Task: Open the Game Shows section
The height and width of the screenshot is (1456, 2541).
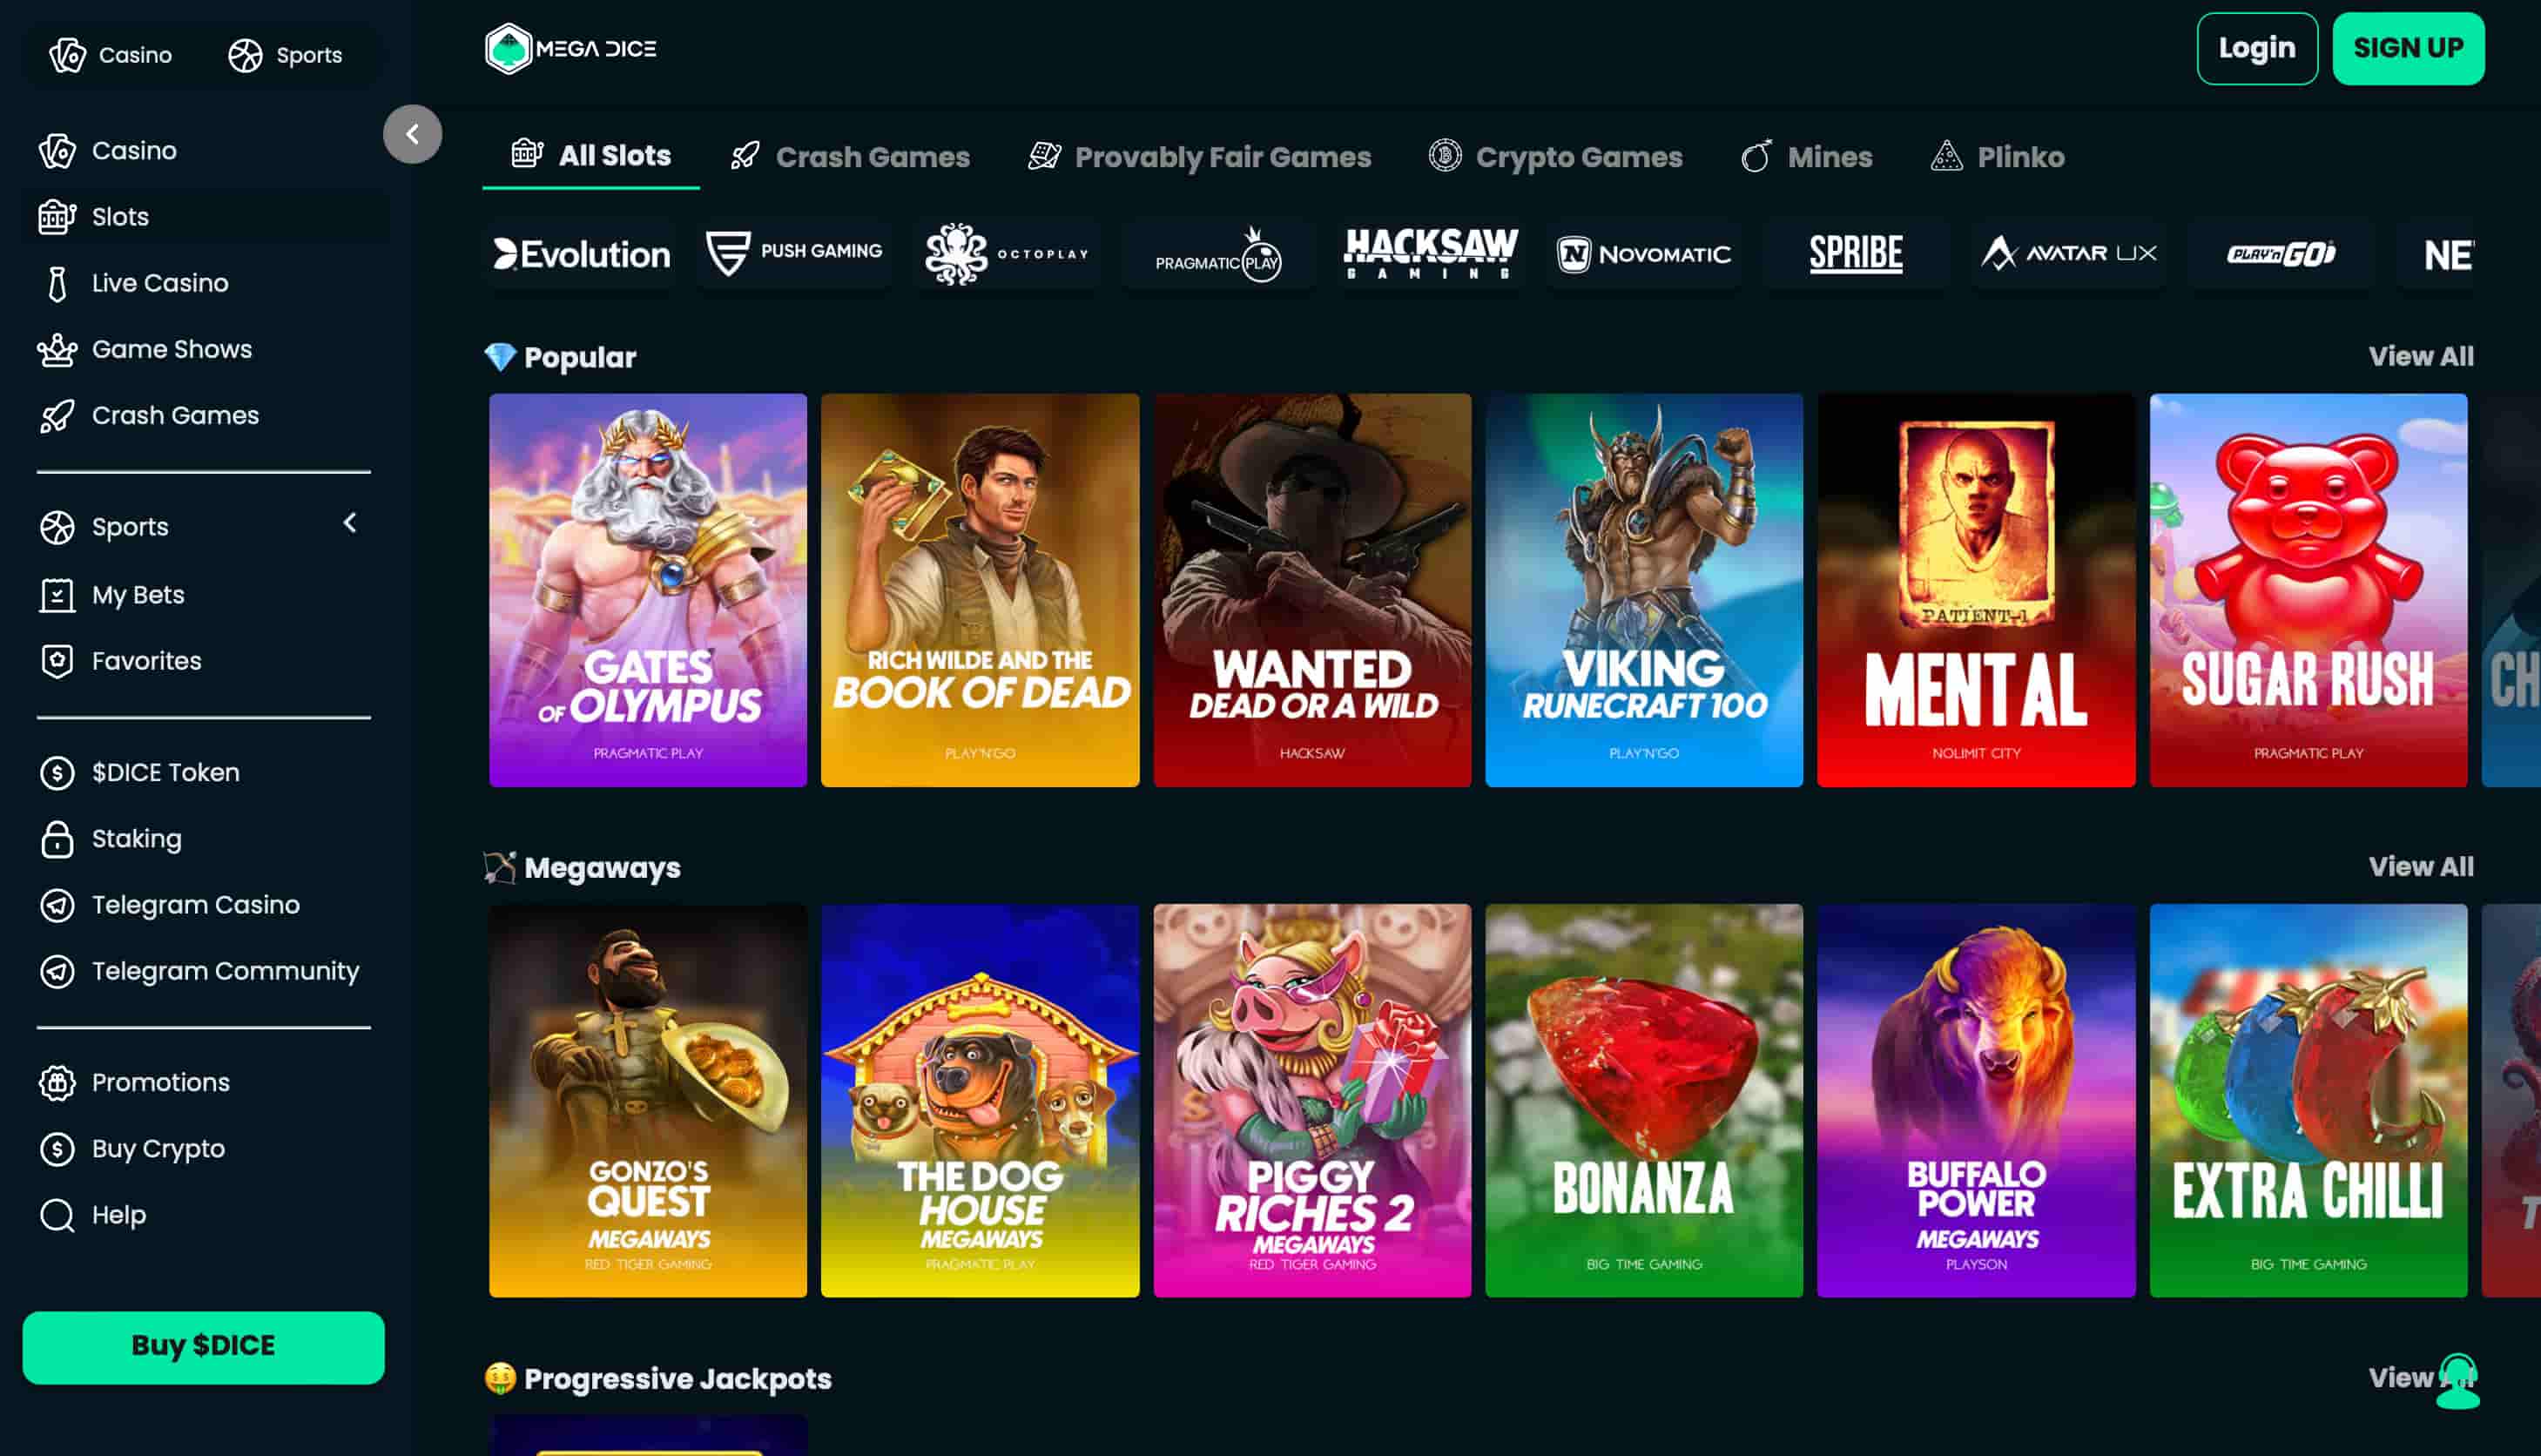Action: [x=171, y=349]
